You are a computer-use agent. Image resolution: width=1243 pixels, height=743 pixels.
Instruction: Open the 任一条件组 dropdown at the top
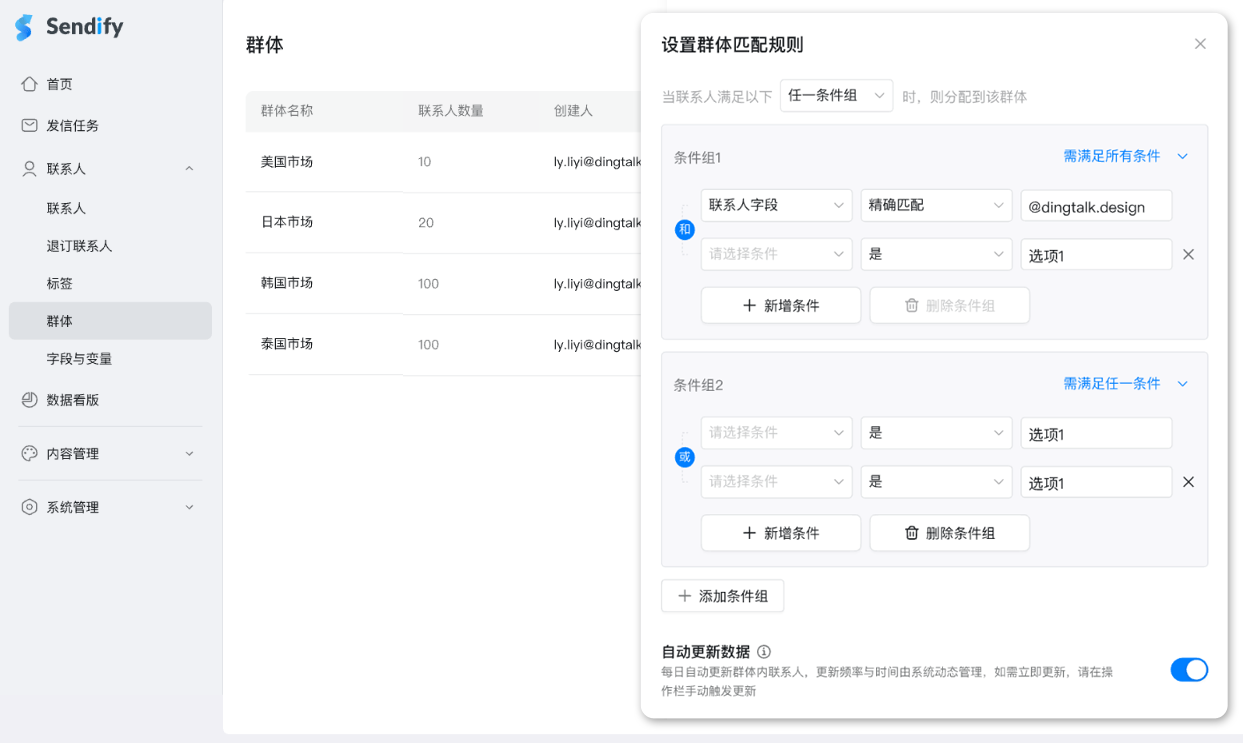point(836,95)
